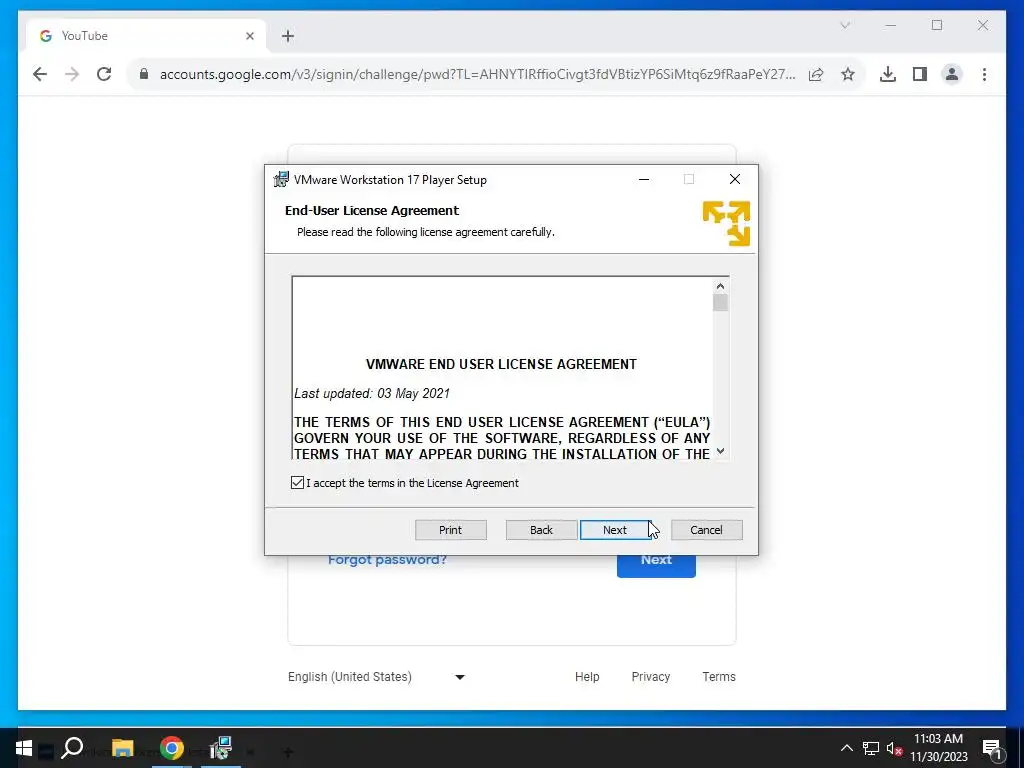Open the taskbar clock and date
The image size is (1024, 768).
click(x=938, y=748)
